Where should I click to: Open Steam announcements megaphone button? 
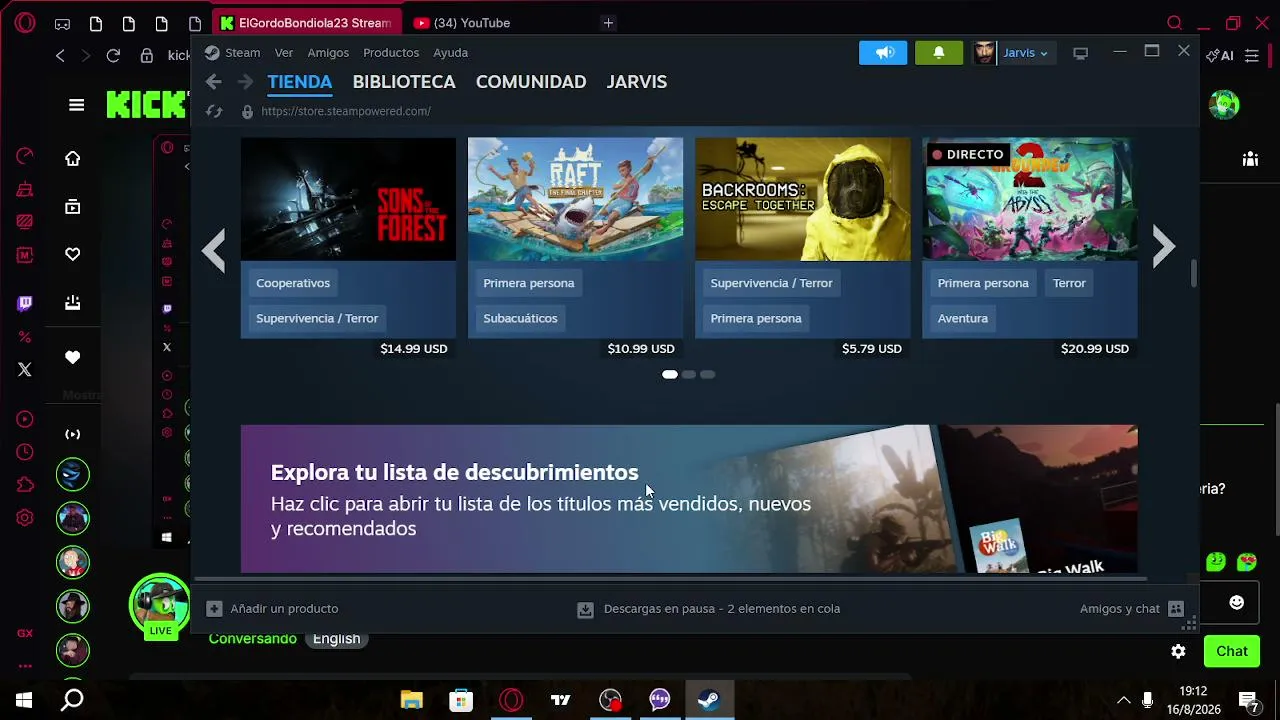pos(883,53)
